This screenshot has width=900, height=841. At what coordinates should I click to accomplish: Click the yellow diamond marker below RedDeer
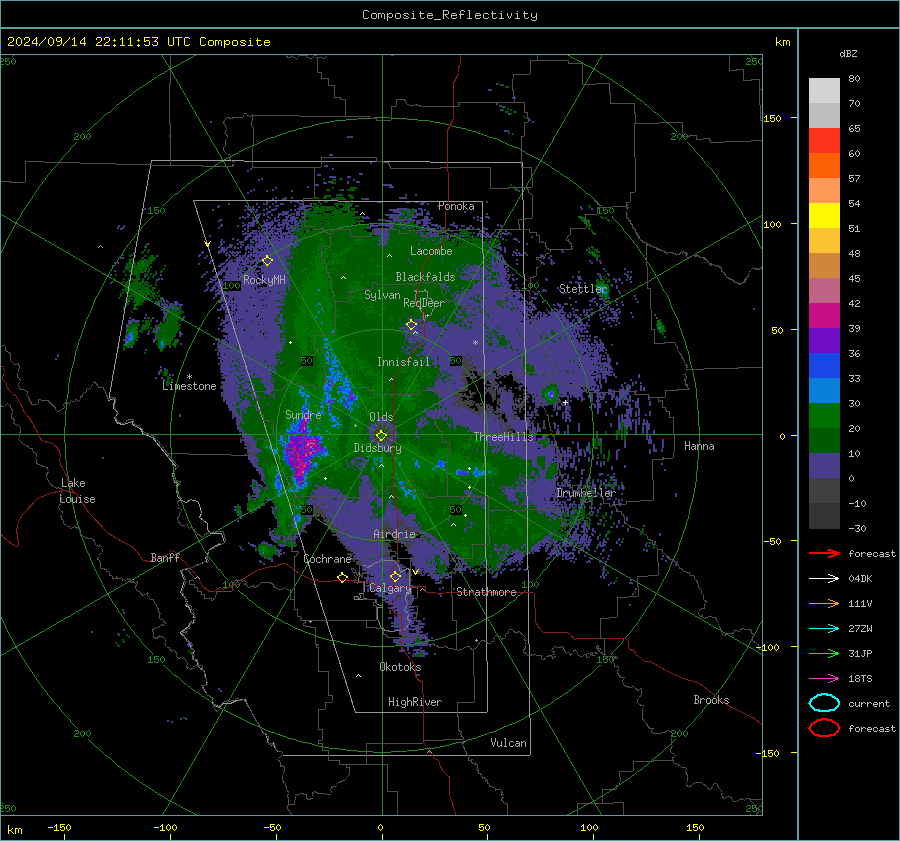pyautogui.click(x=411, y=325)
